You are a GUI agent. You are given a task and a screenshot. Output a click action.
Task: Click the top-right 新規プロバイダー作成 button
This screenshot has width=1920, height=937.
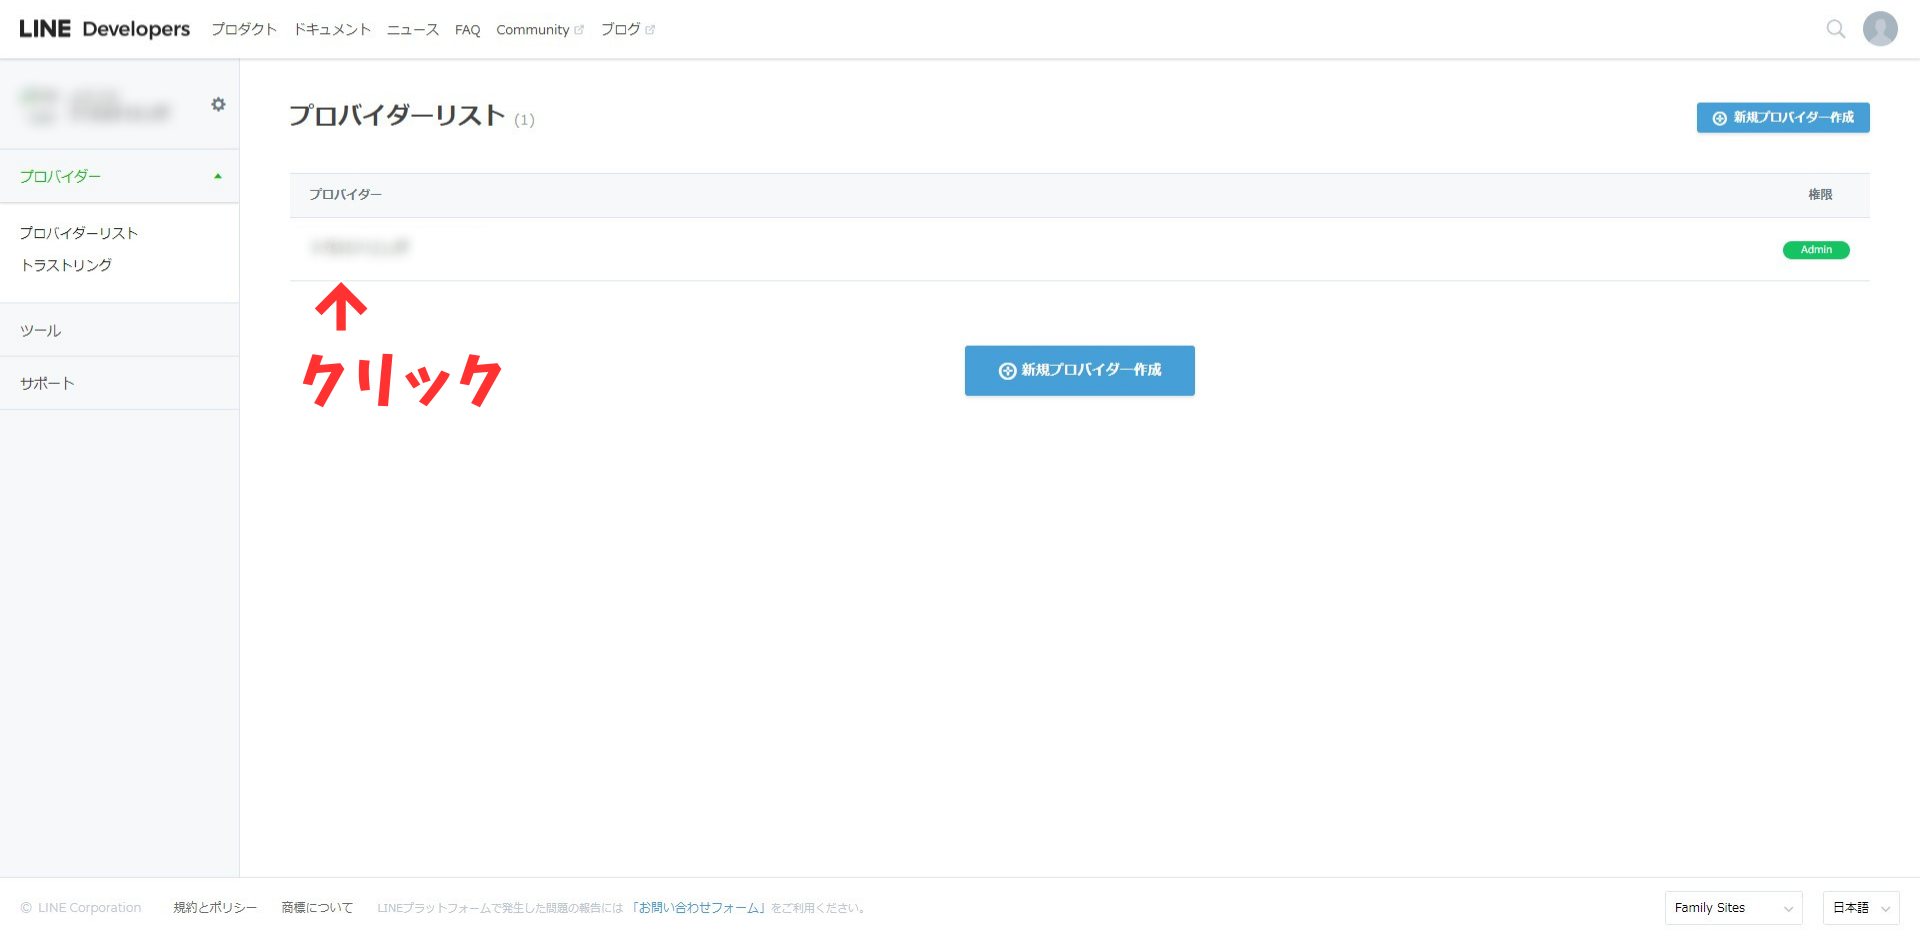pos(1783,118)
